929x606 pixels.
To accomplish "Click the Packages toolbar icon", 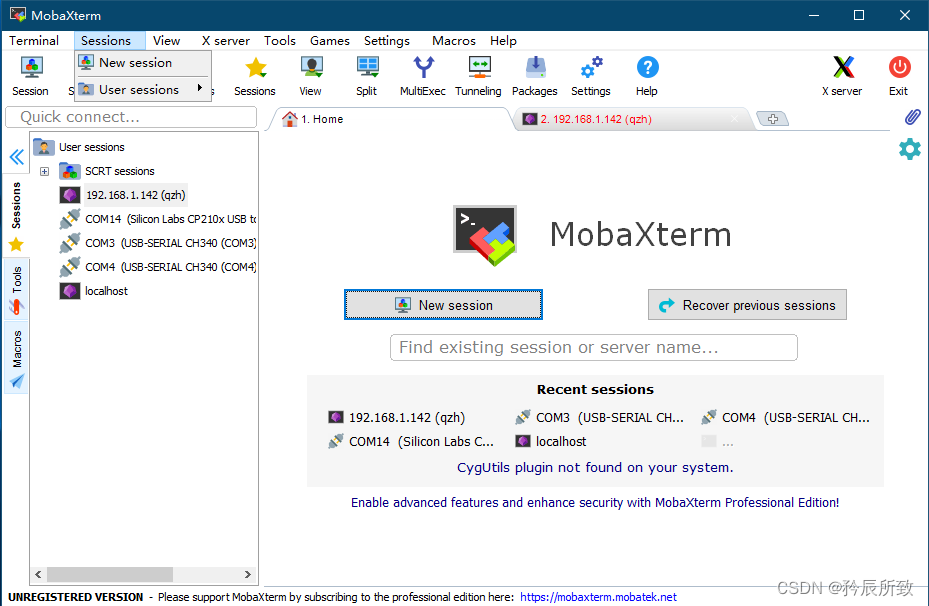I will 534,76.
